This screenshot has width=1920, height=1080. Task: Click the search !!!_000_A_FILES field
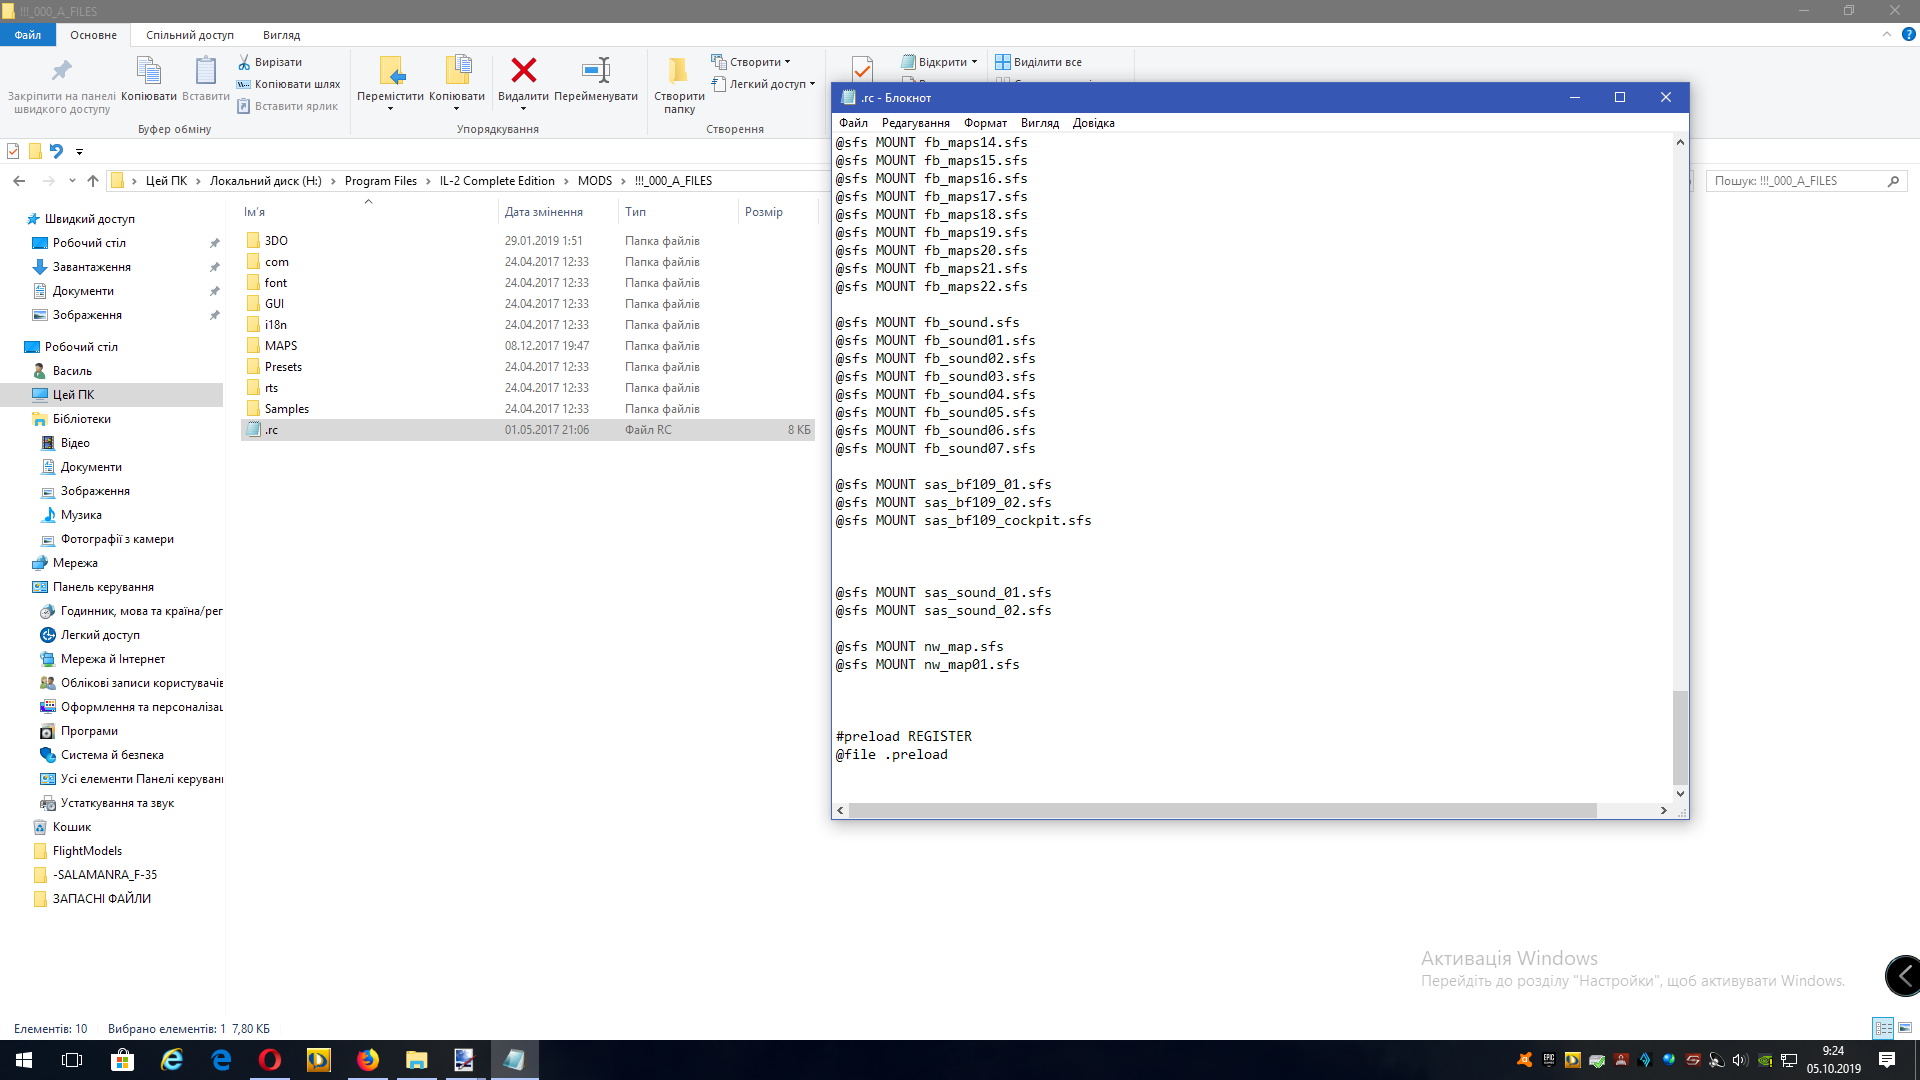pyautogui.click(x=1796, y=181)
